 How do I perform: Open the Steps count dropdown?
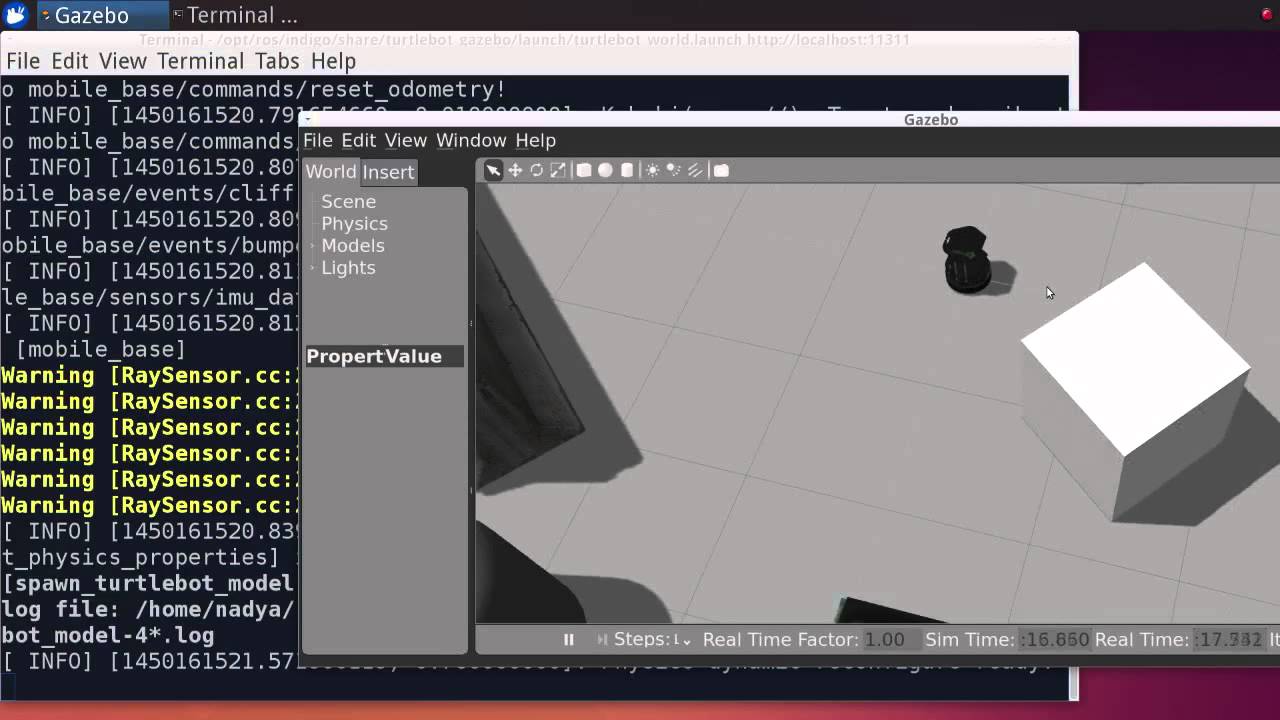681,640
